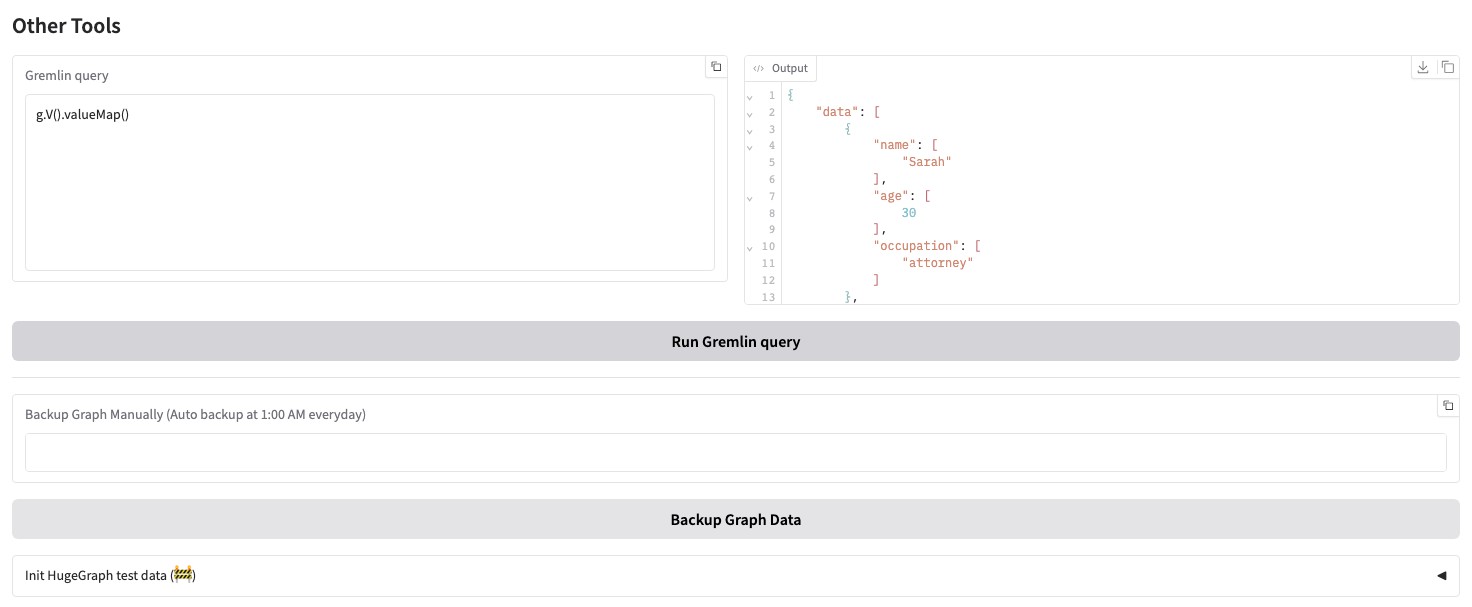Click the "Sarah" value in output
Screen dimensions: 1472x607
coord(927,162)
